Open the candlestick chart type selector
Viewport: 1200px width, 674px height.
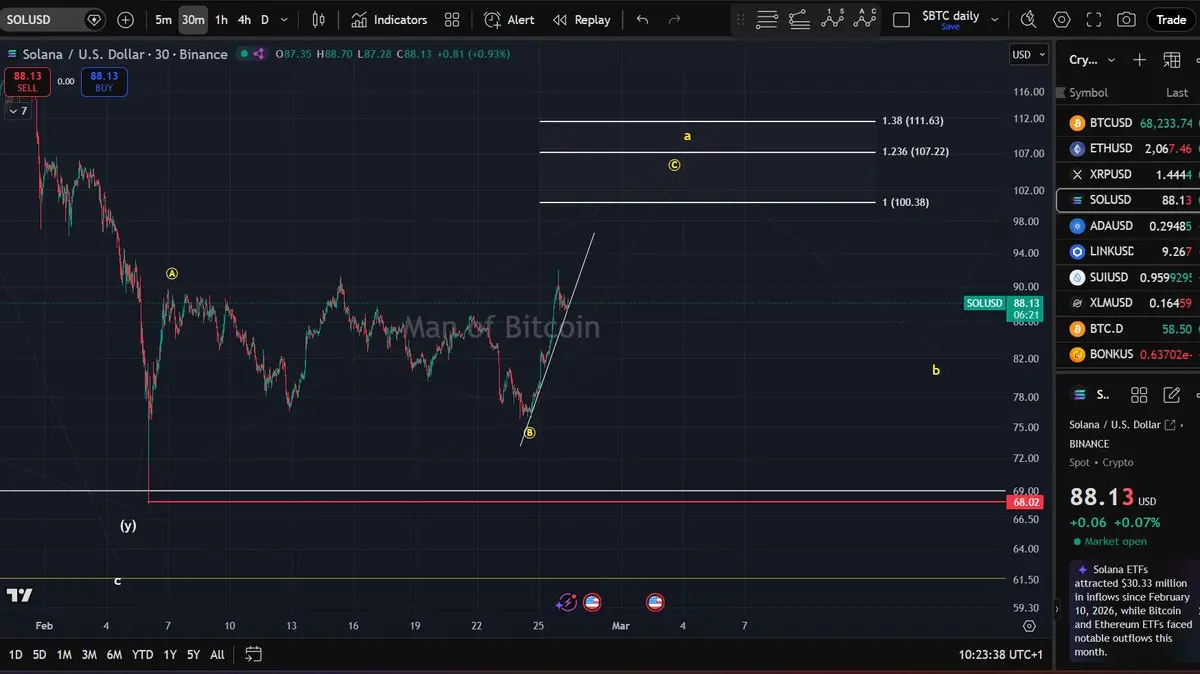point(318,19)
